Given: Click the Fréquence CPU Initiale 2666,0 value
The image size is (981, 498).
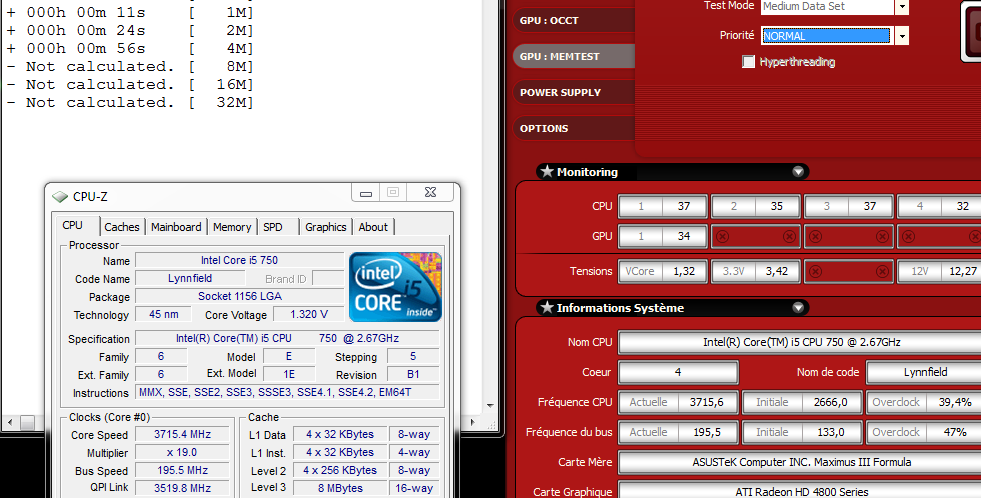Looking at the screenshot, I should pyautogui.click(x=801, y=402).
